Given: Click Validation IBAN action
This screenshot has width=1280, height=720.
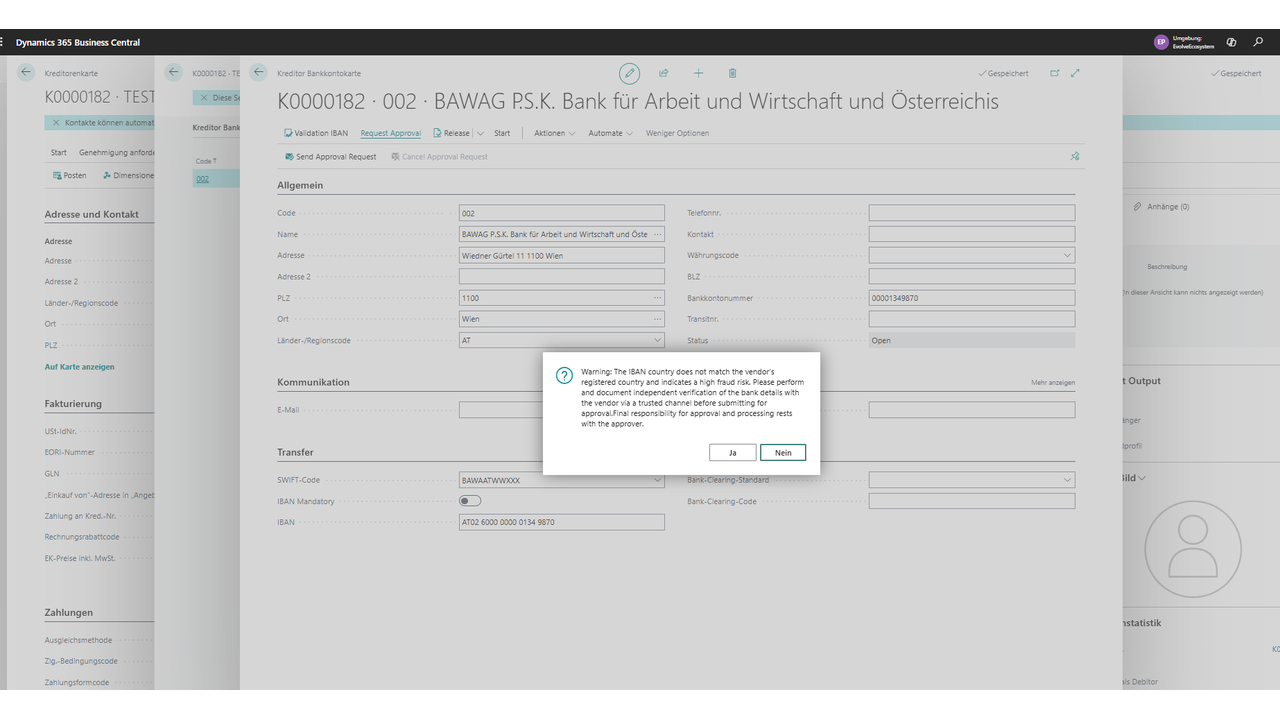Looking at the screenshot, I should pyautogui.click(x=316, y=133).
